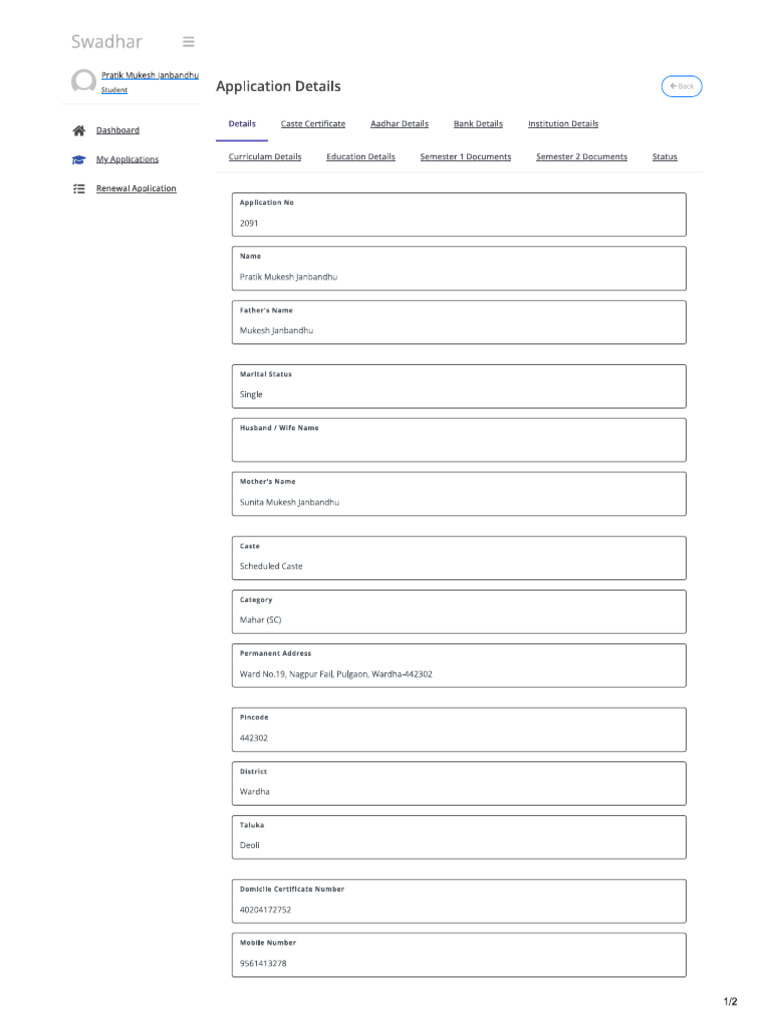
Task: Go back using the Back button
Action: [682, 86]
